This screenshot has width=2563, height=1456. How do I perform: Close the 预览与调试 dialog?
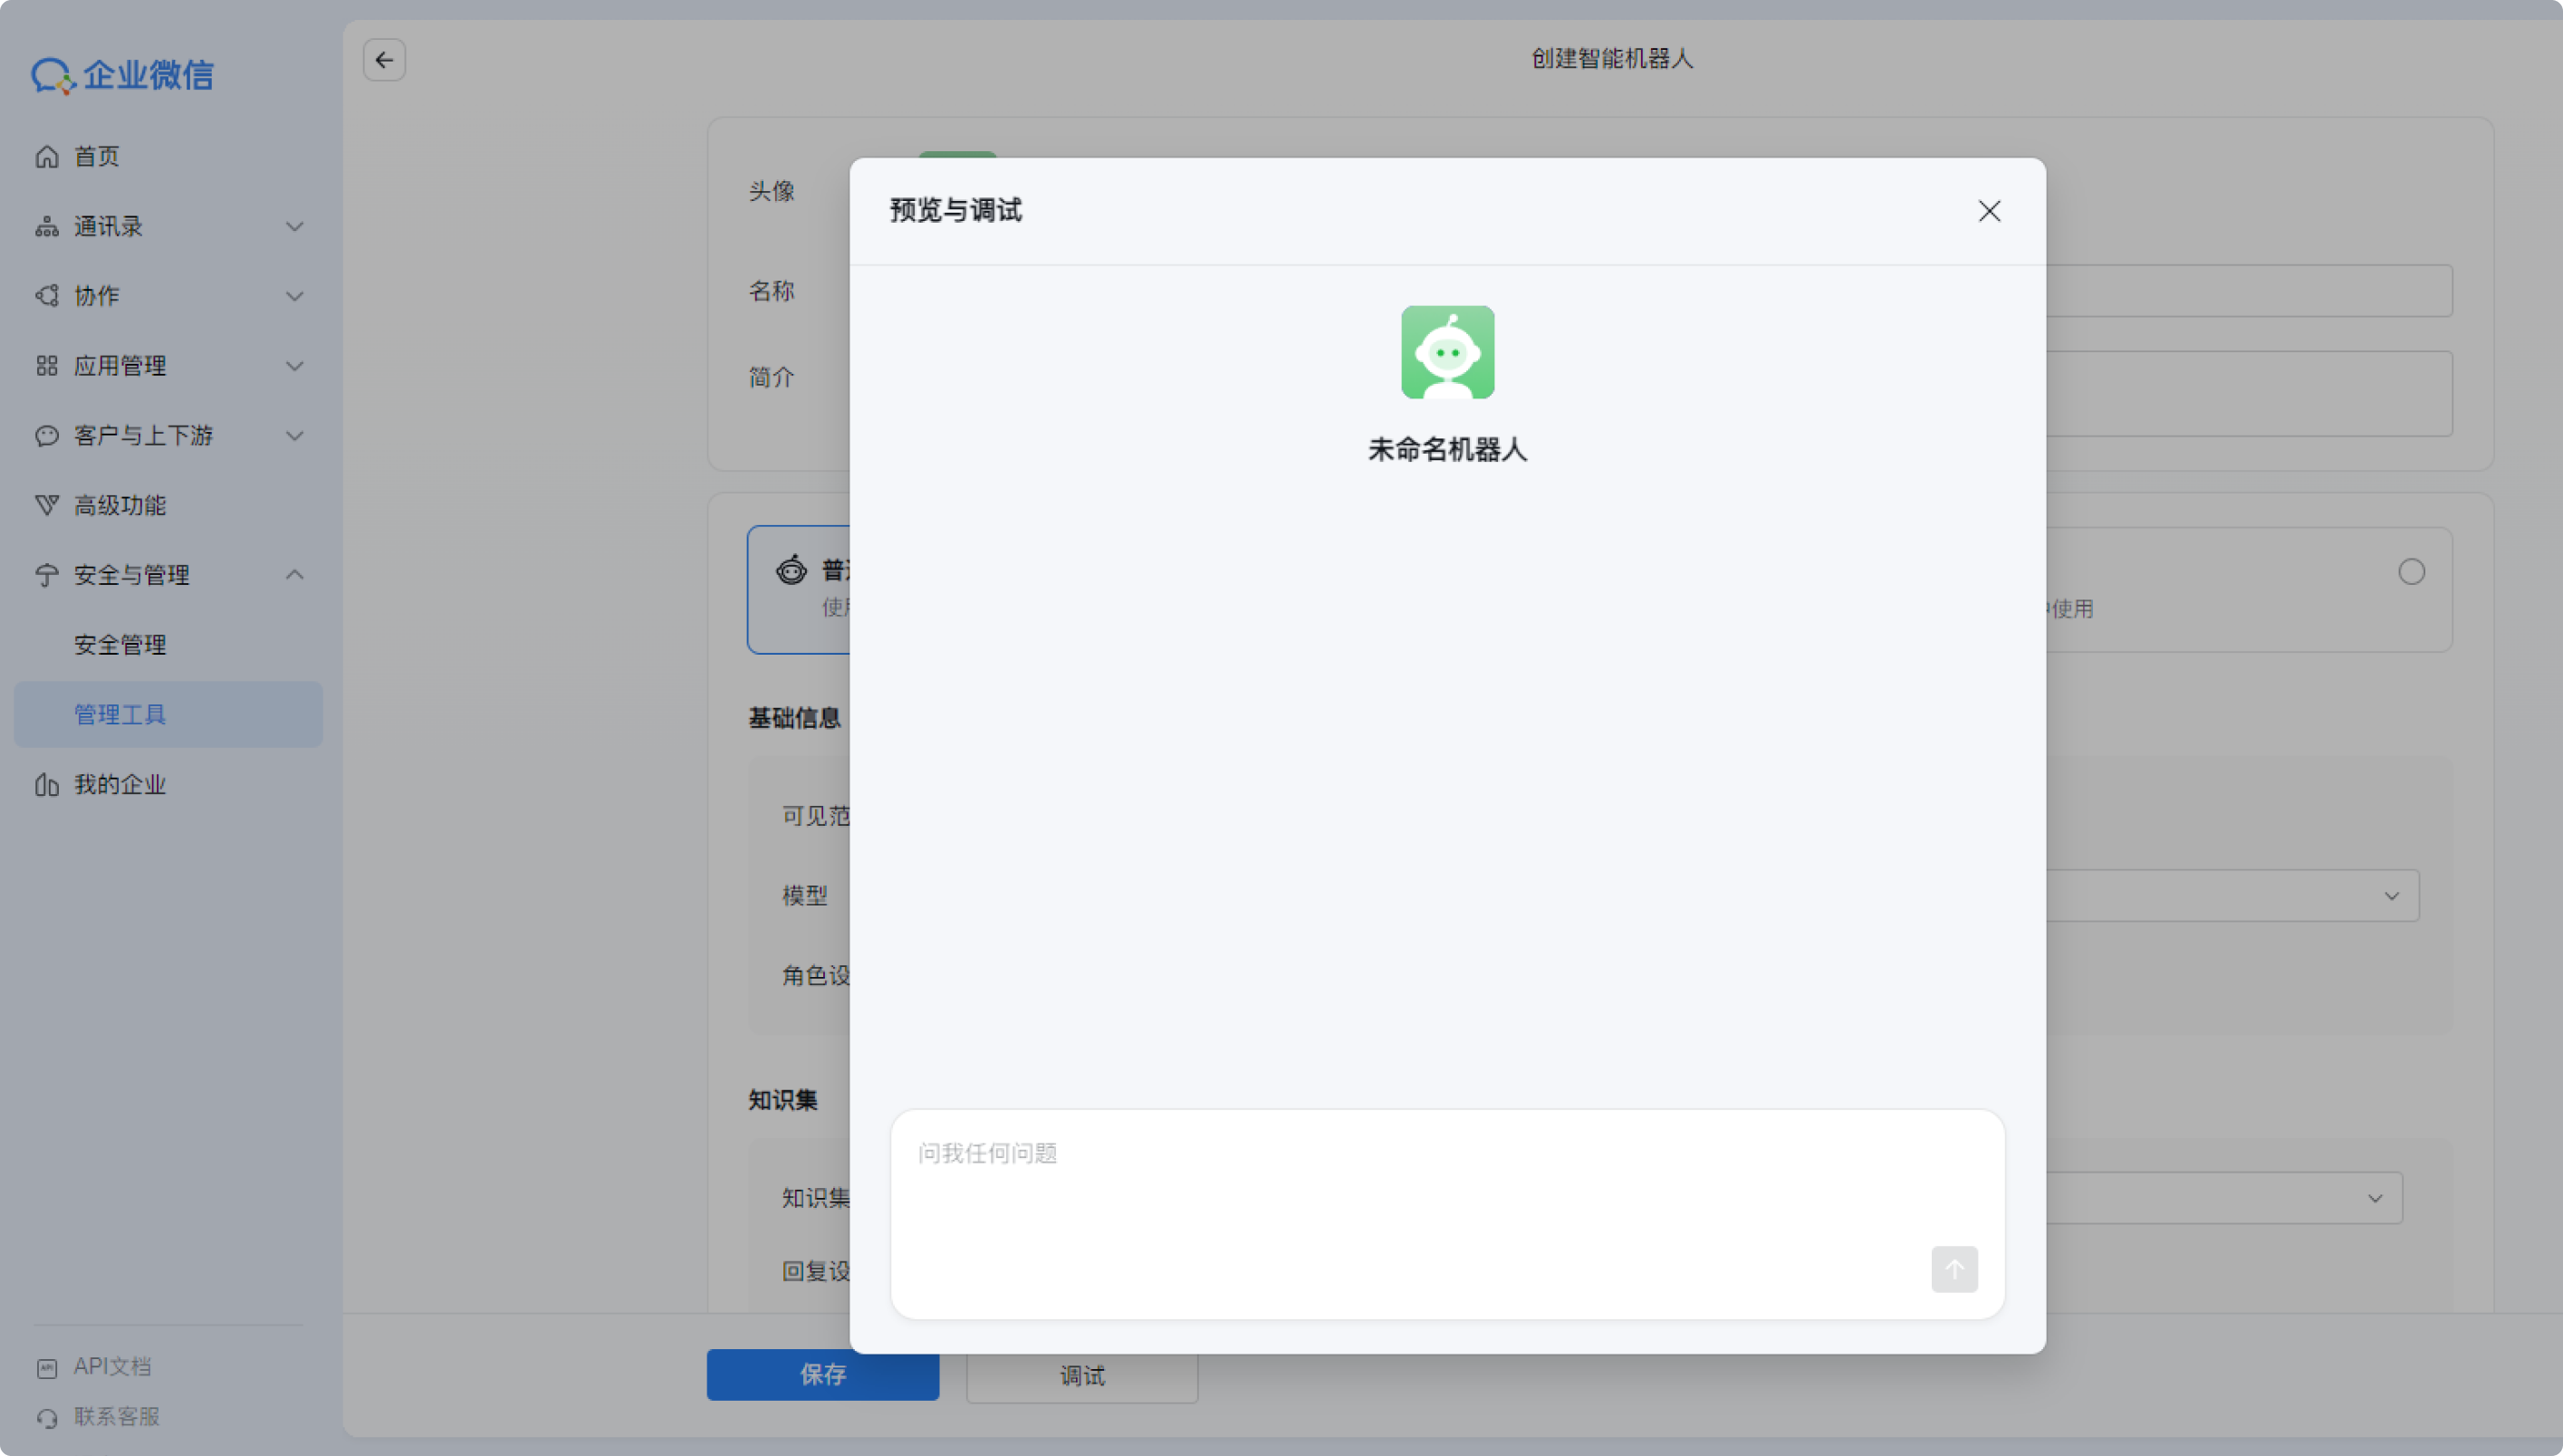(x=1989, y=211)
